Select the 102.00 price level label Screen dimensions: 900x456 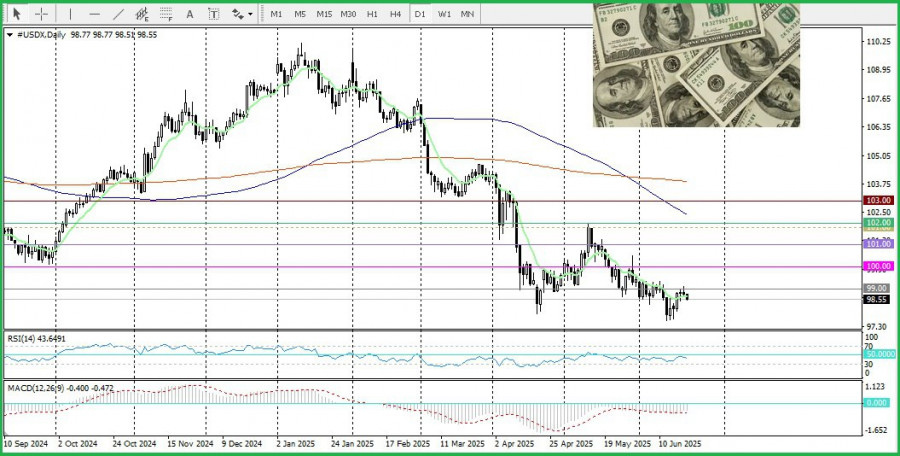point(879,223)
